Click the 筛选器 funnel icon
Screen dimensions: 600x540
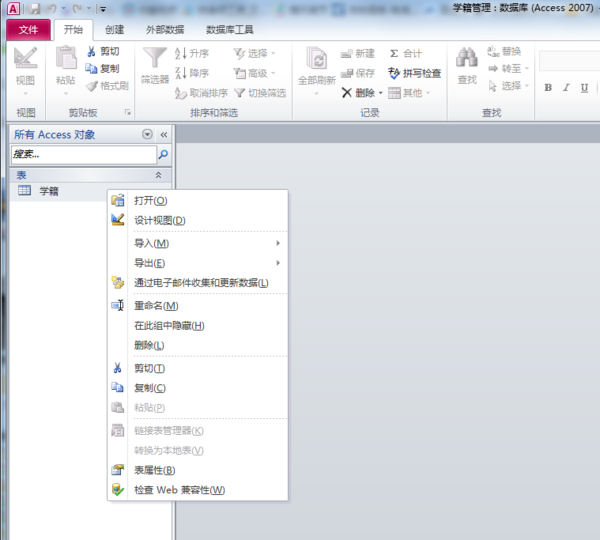tap(155, 59)
